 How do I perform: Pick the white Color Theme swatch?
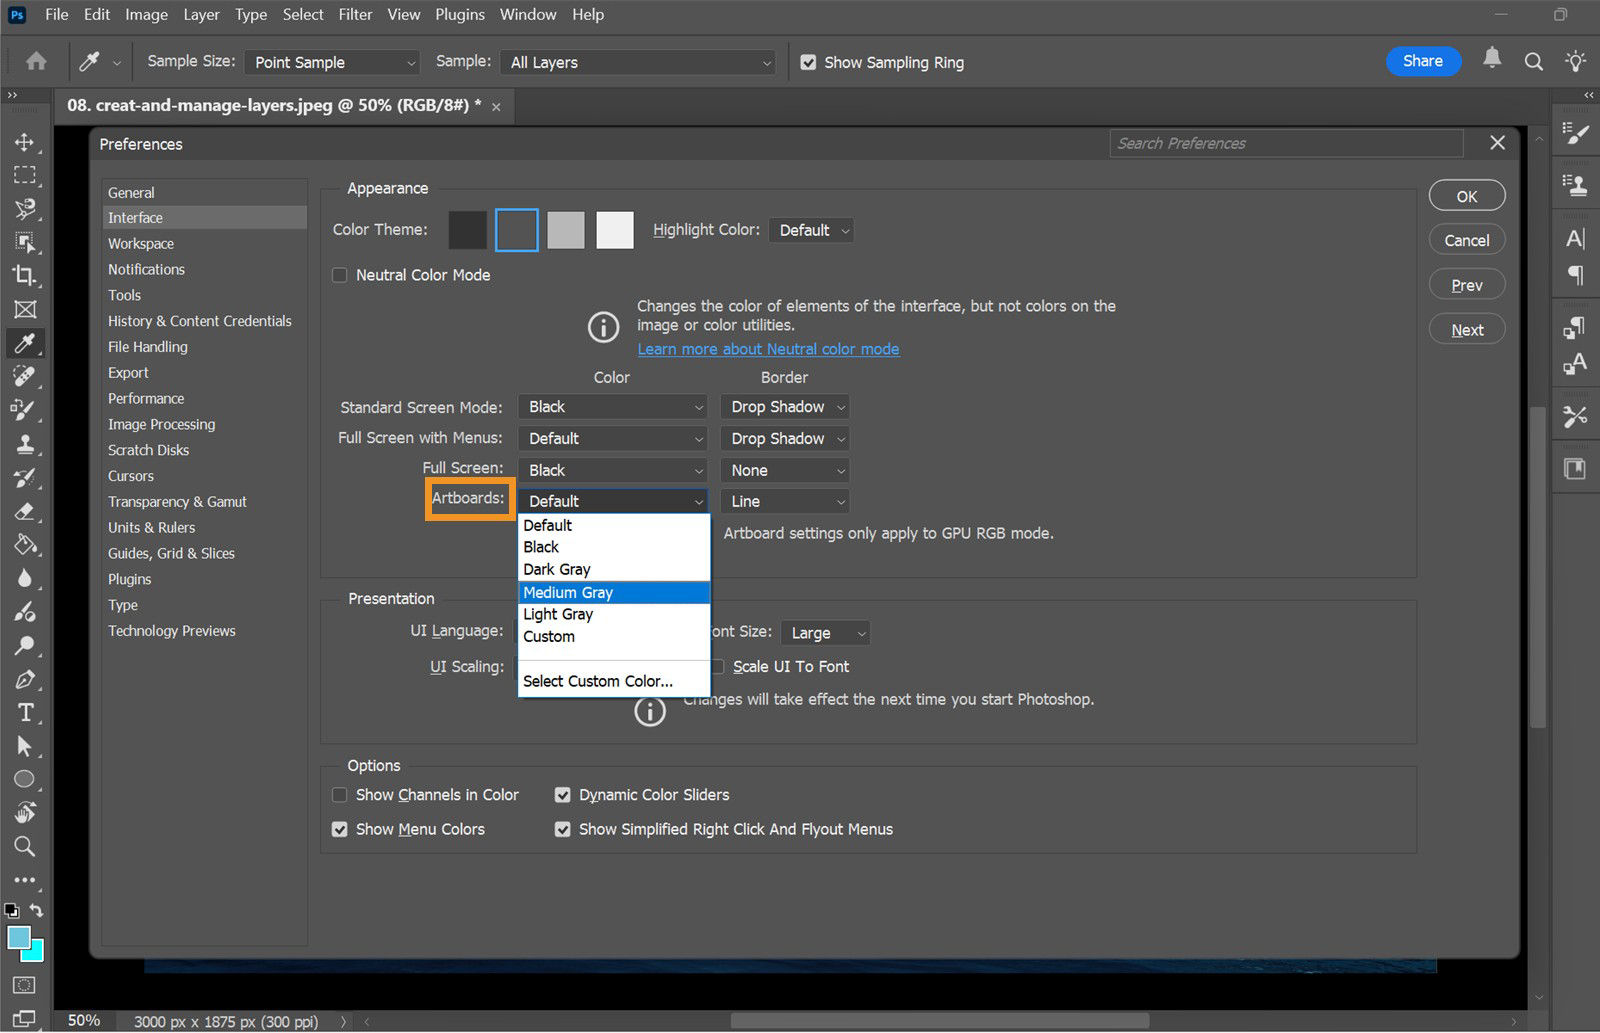[x=614, y=229]
